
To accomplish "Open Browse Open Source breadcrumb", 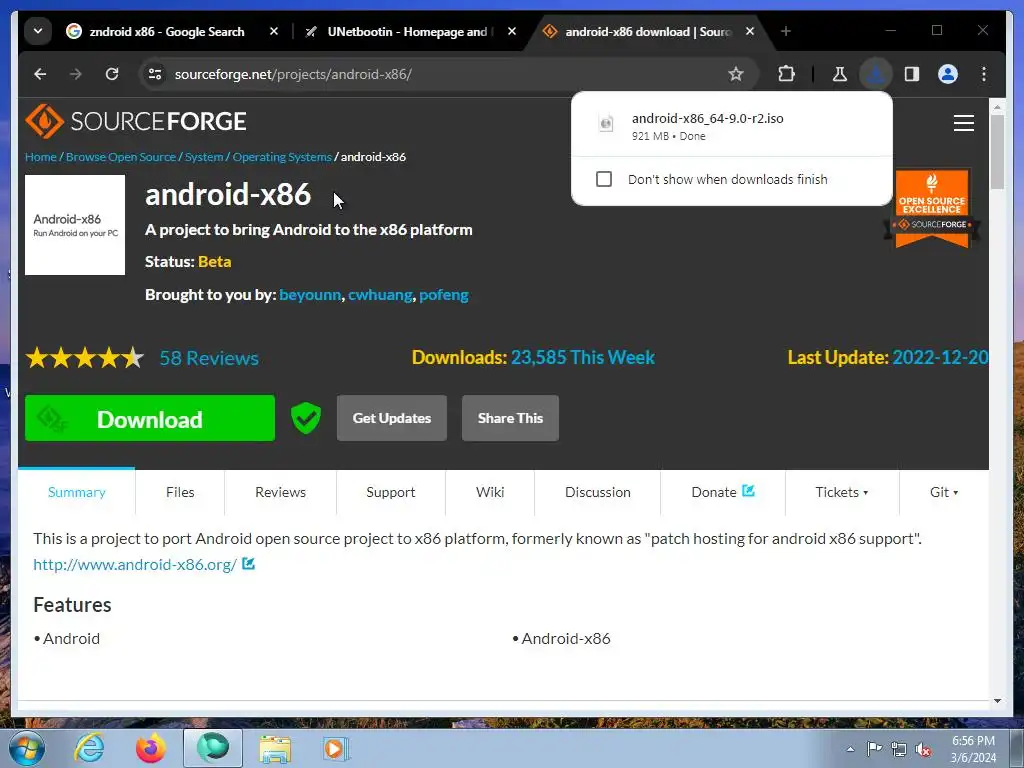I will pyautogui.click(x=121, y=157).
